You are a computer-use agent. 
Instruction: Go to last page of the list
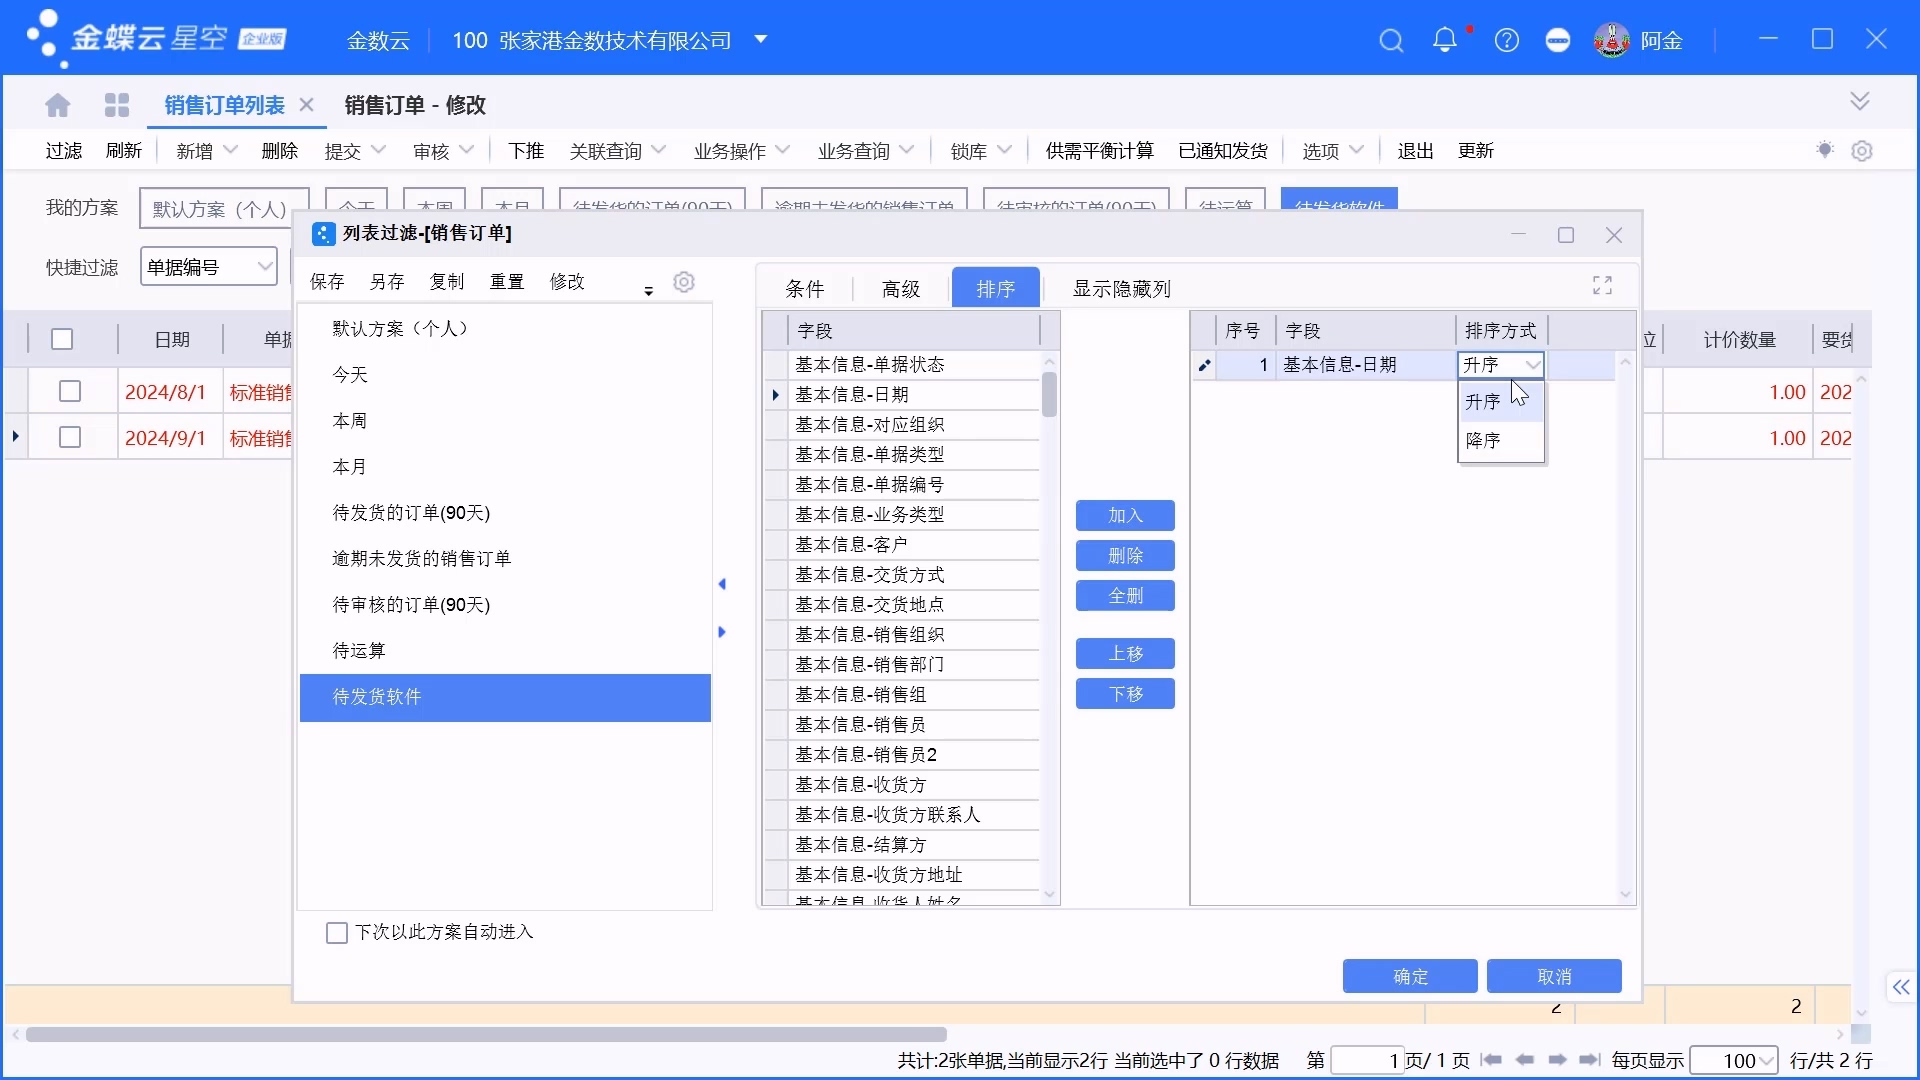click(1589, 1060)
